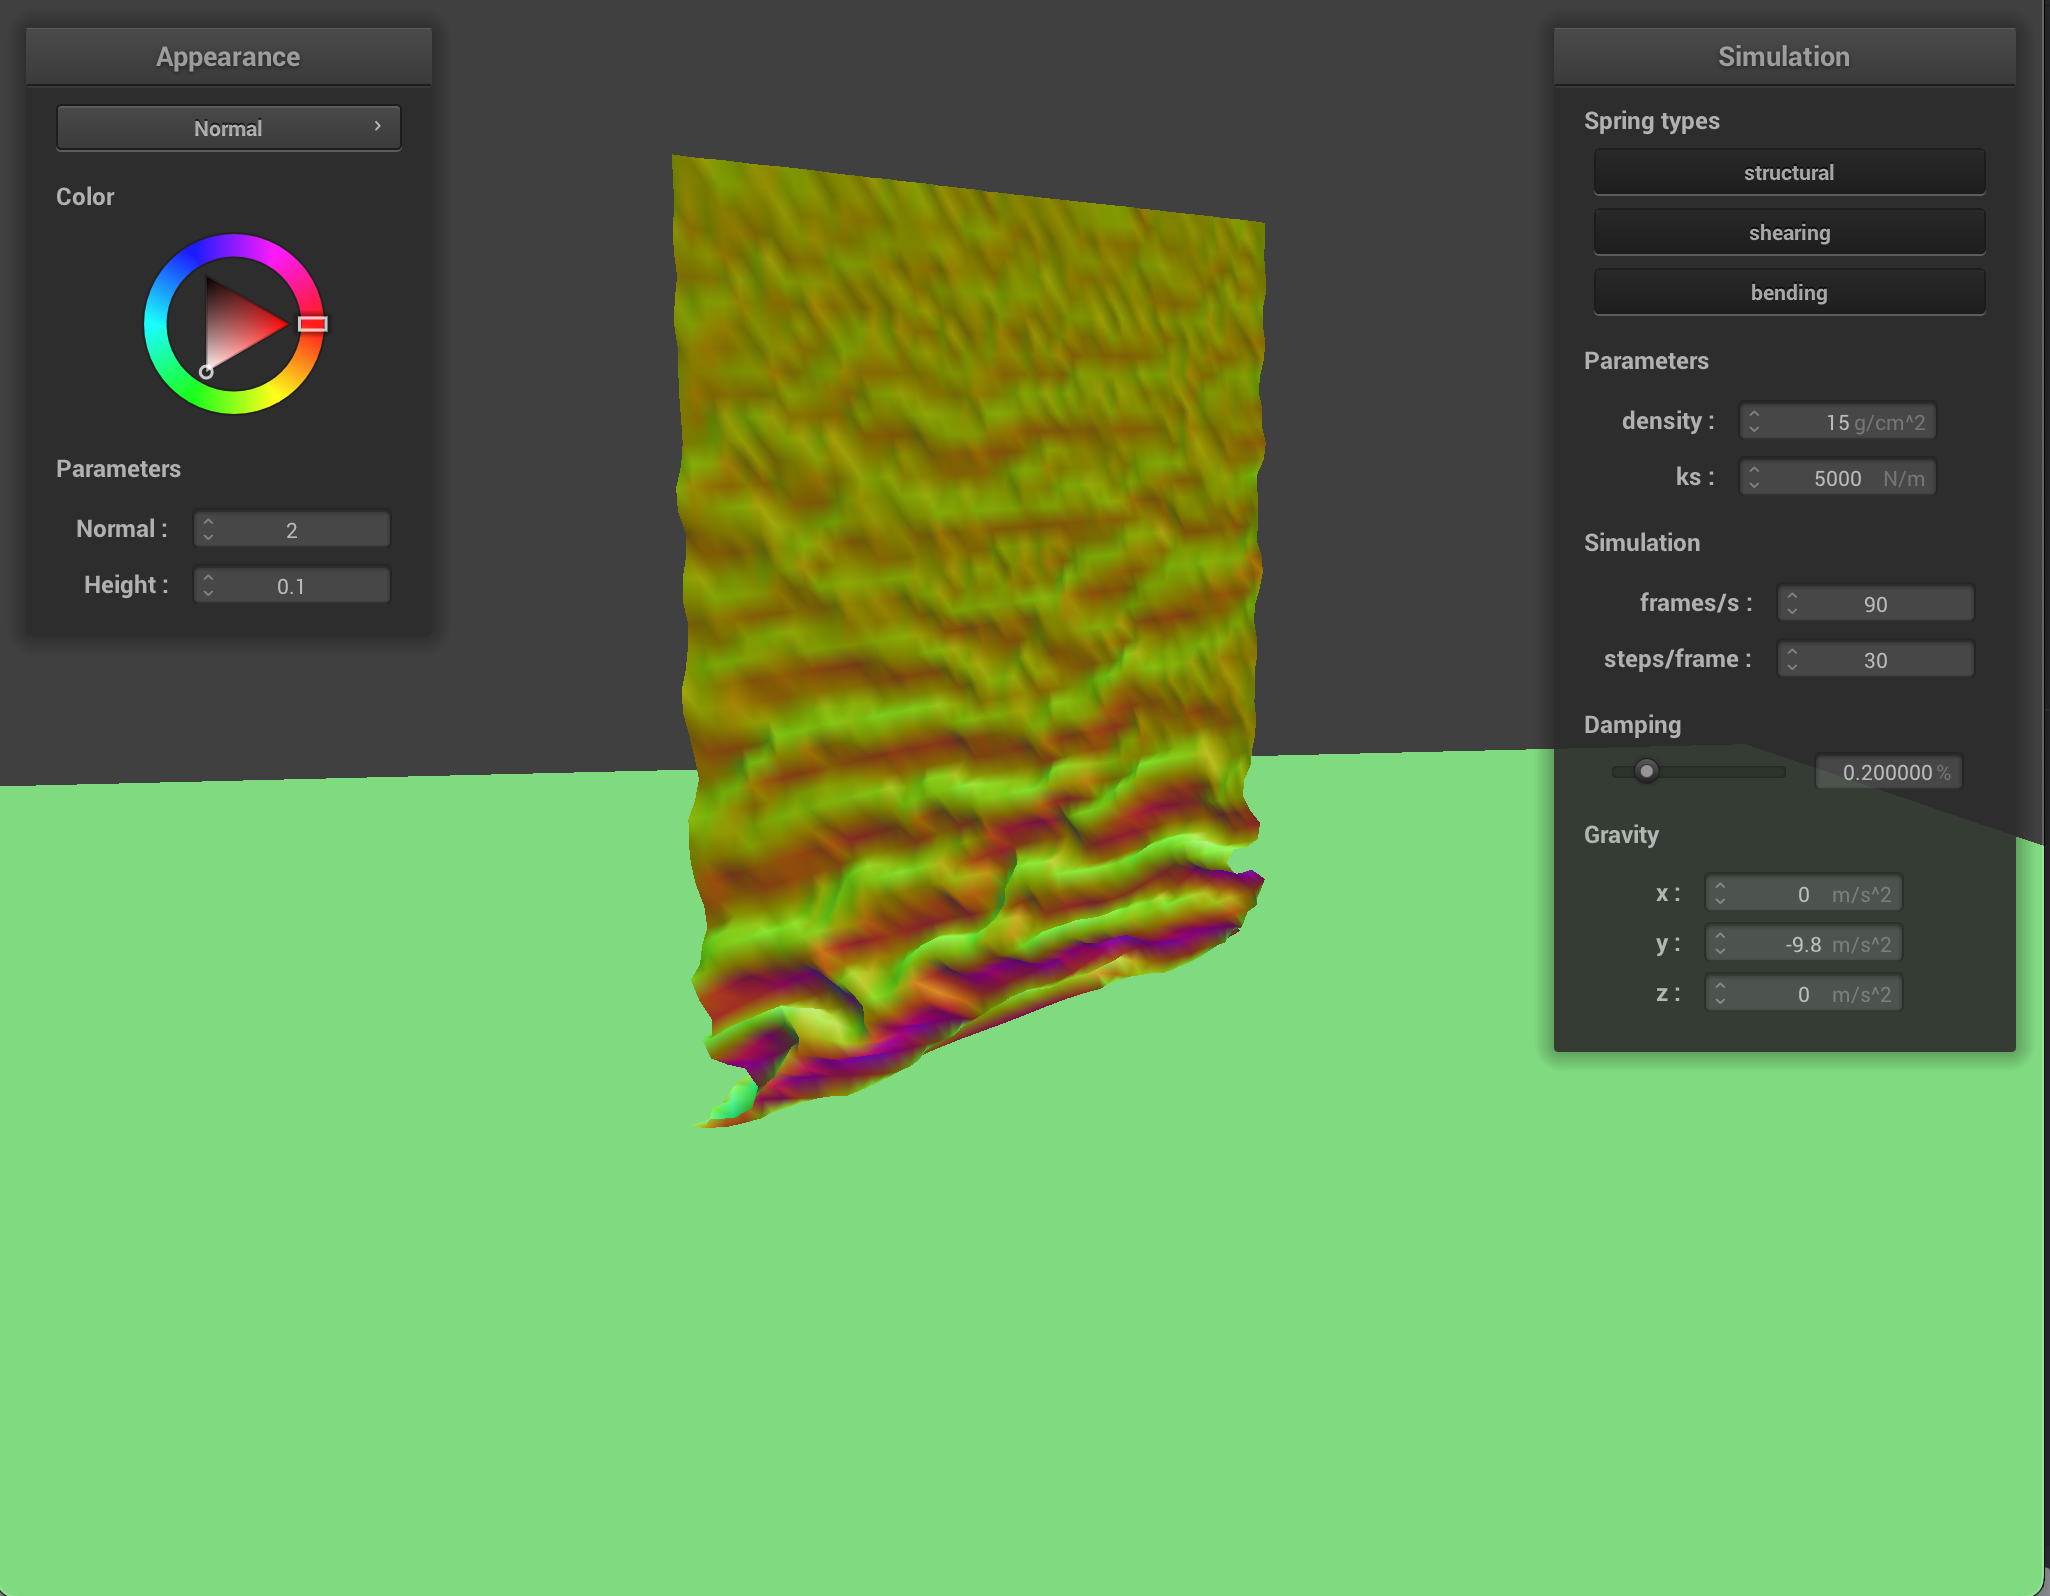Decrease gravity z with the down arrow
2050x1596 pixels.
coord(1720,1002)
